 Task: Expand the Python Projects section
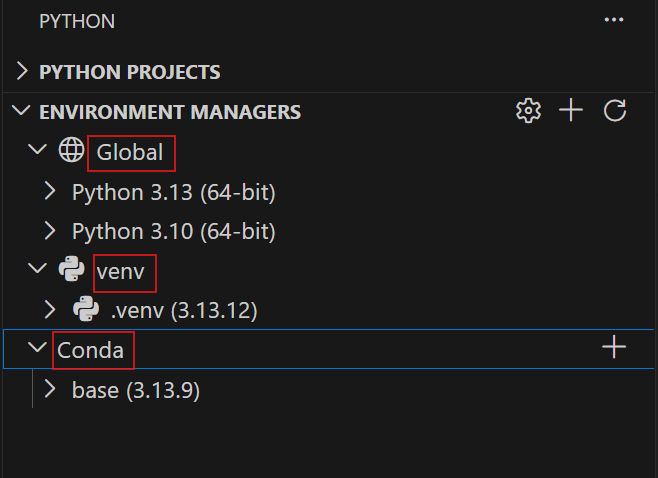pos(22,72)
